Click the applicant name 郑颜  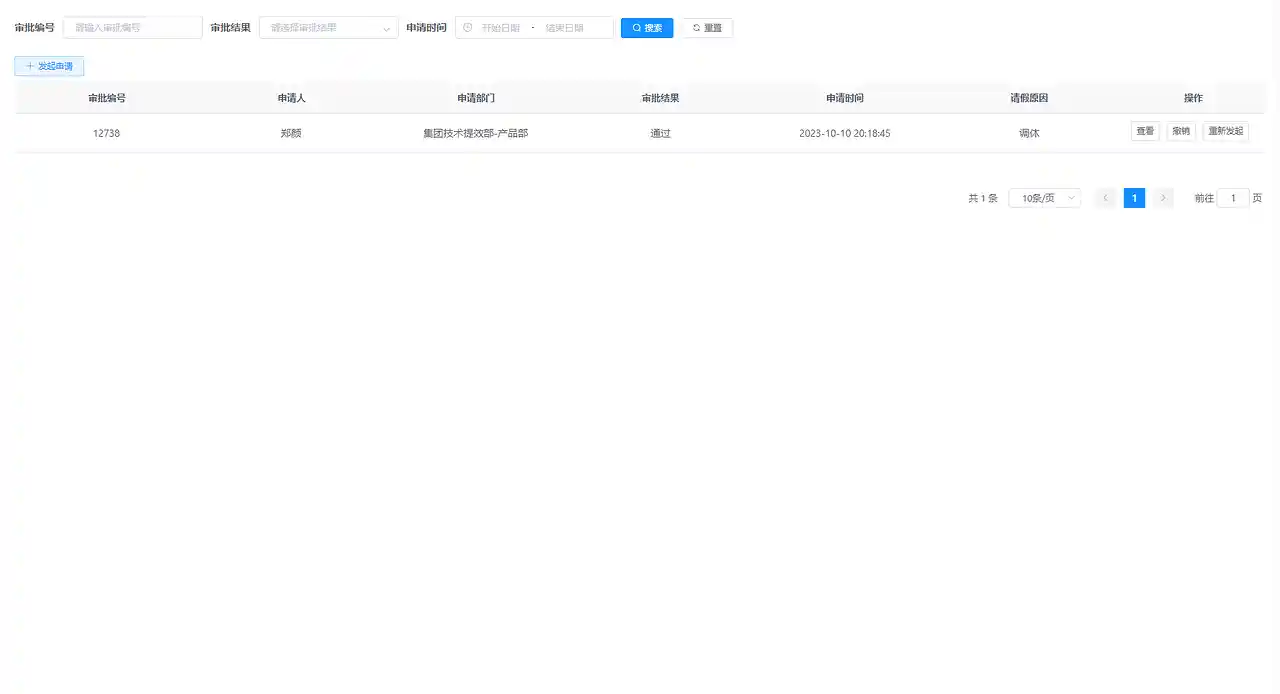coord(291,133)
